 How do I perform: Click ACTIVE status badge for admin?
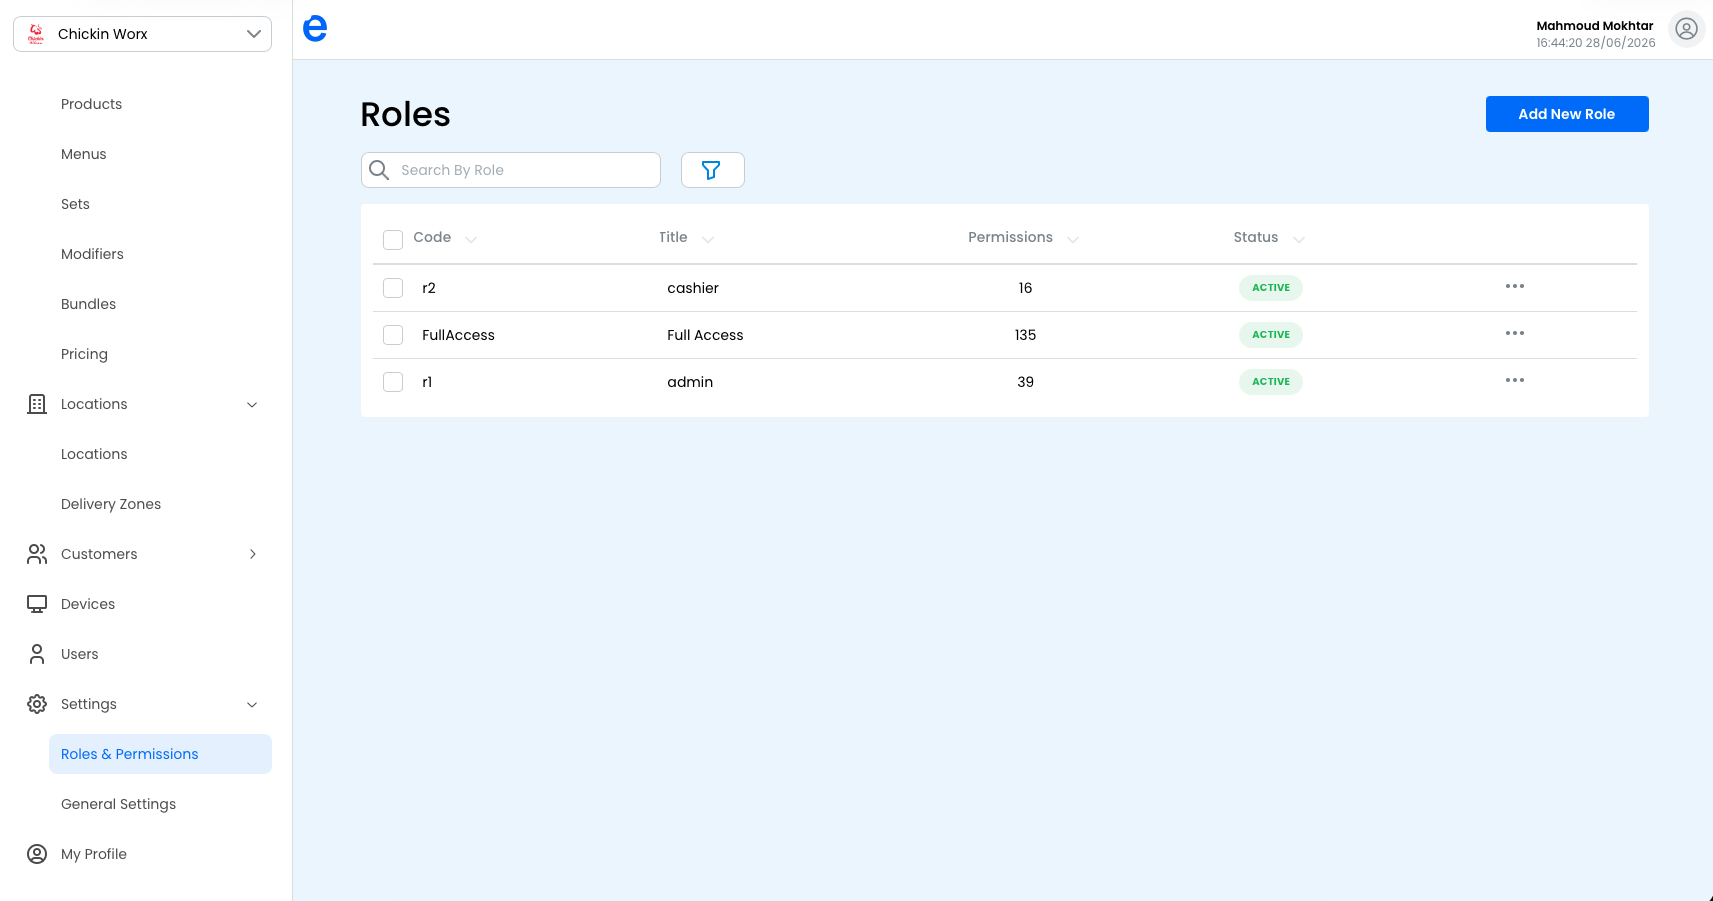(1271, 382)
